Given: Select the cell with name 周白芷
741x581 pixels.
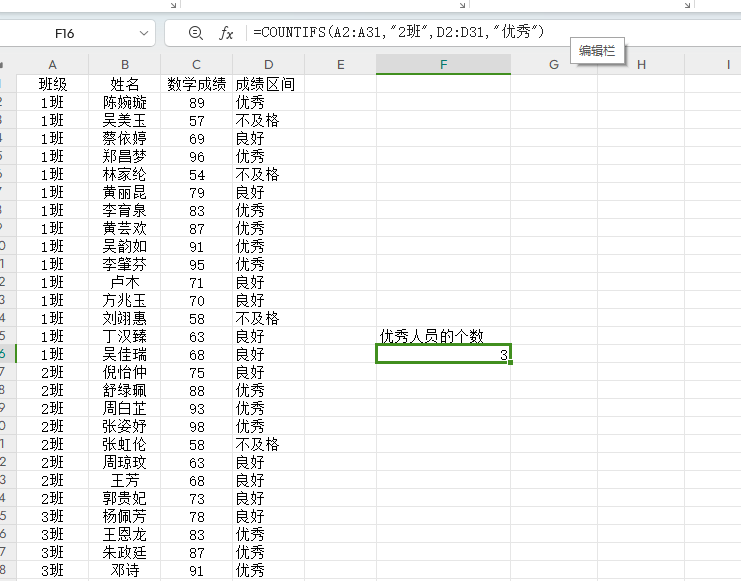Looking at the screenshot, I should pos(125,408).
